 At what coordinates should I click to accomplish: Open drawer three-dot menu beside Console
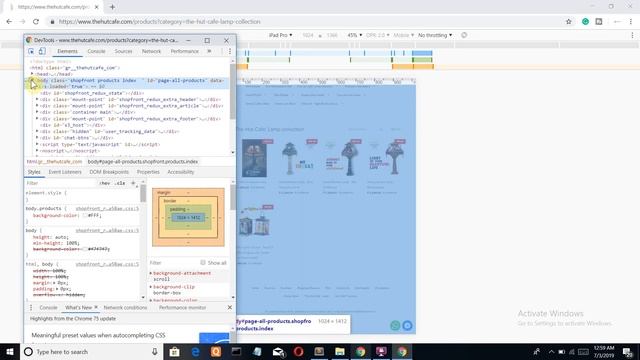click(31, 307)
